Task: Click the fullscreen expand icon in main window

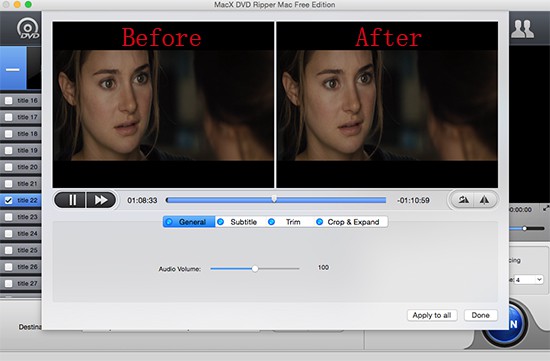Action: tap(546, 208)
